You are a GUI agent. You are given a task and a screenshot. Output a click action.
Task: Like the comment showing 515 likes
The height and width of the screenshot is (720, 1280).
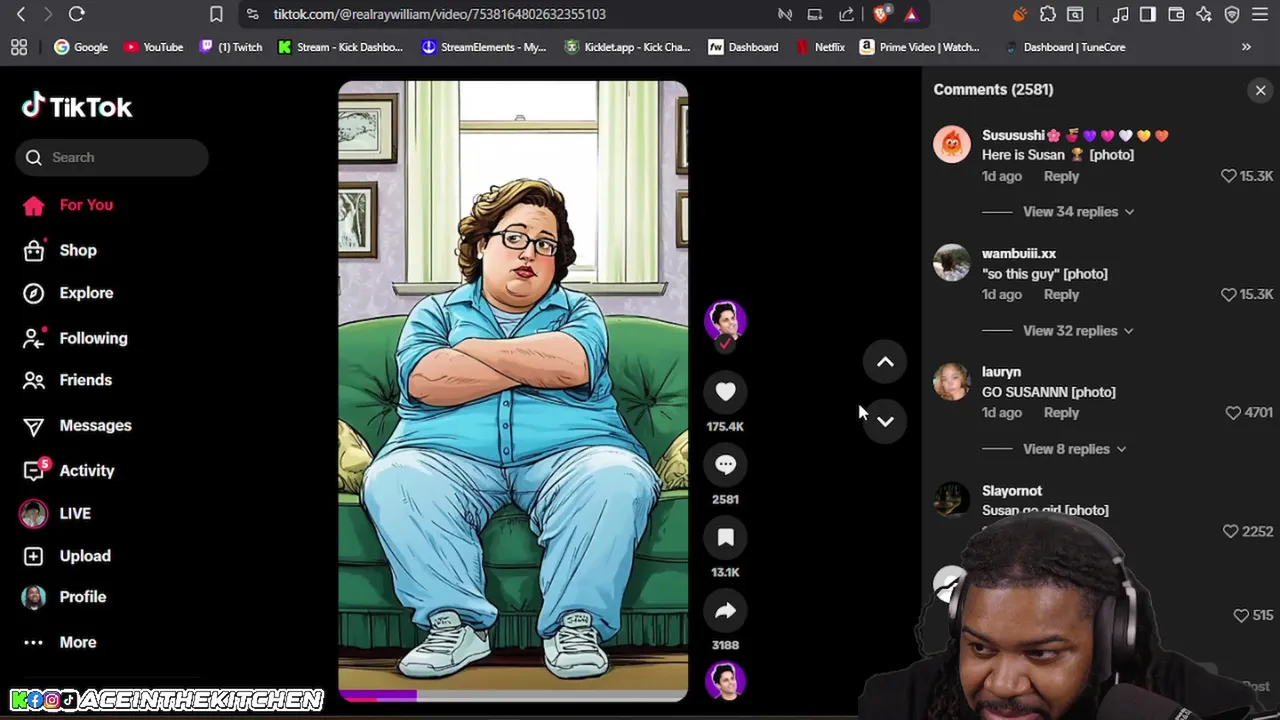coord(1241,615)
